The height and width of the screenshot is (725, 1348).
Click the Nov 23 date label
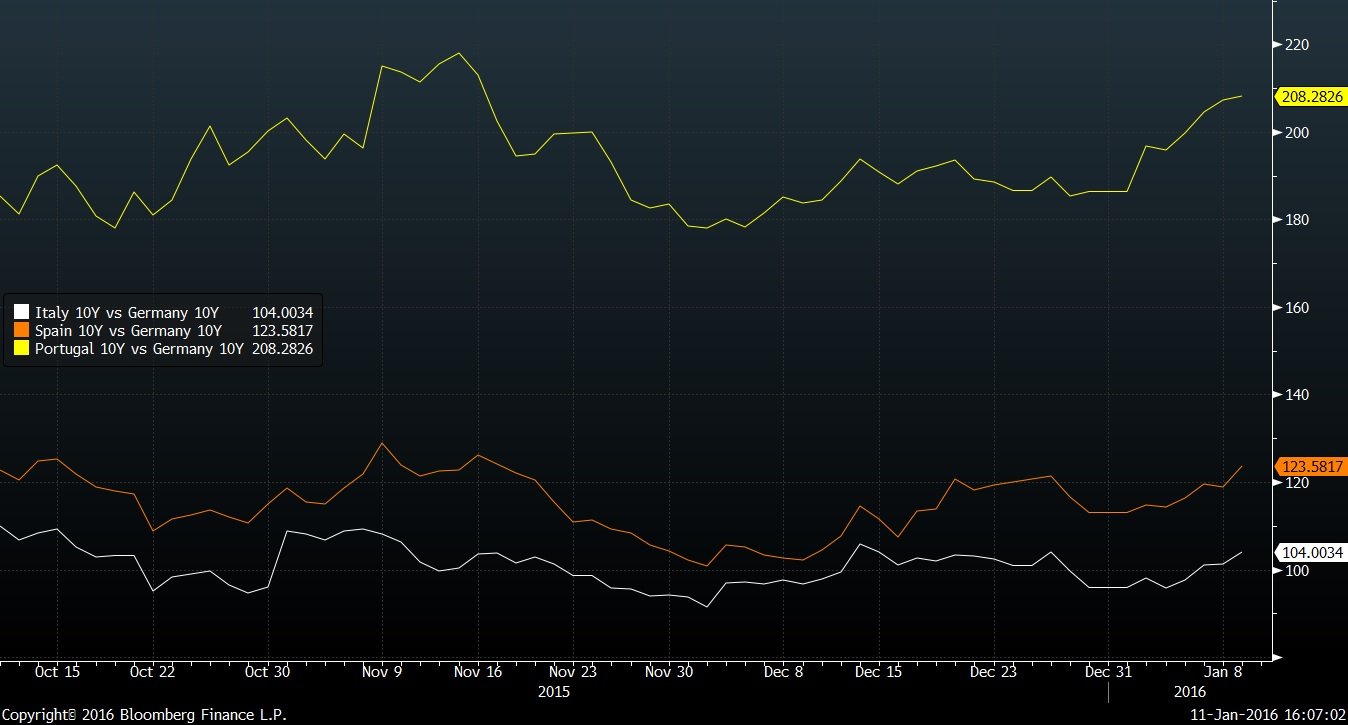(x=573, y=672)
